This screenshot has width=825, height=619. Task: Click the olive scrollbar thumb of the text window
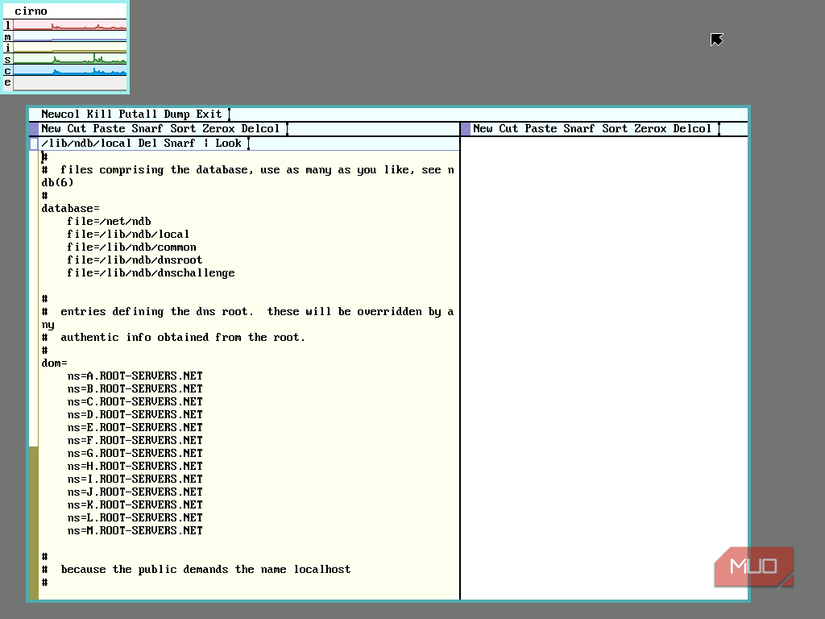(x=34, y=523)
